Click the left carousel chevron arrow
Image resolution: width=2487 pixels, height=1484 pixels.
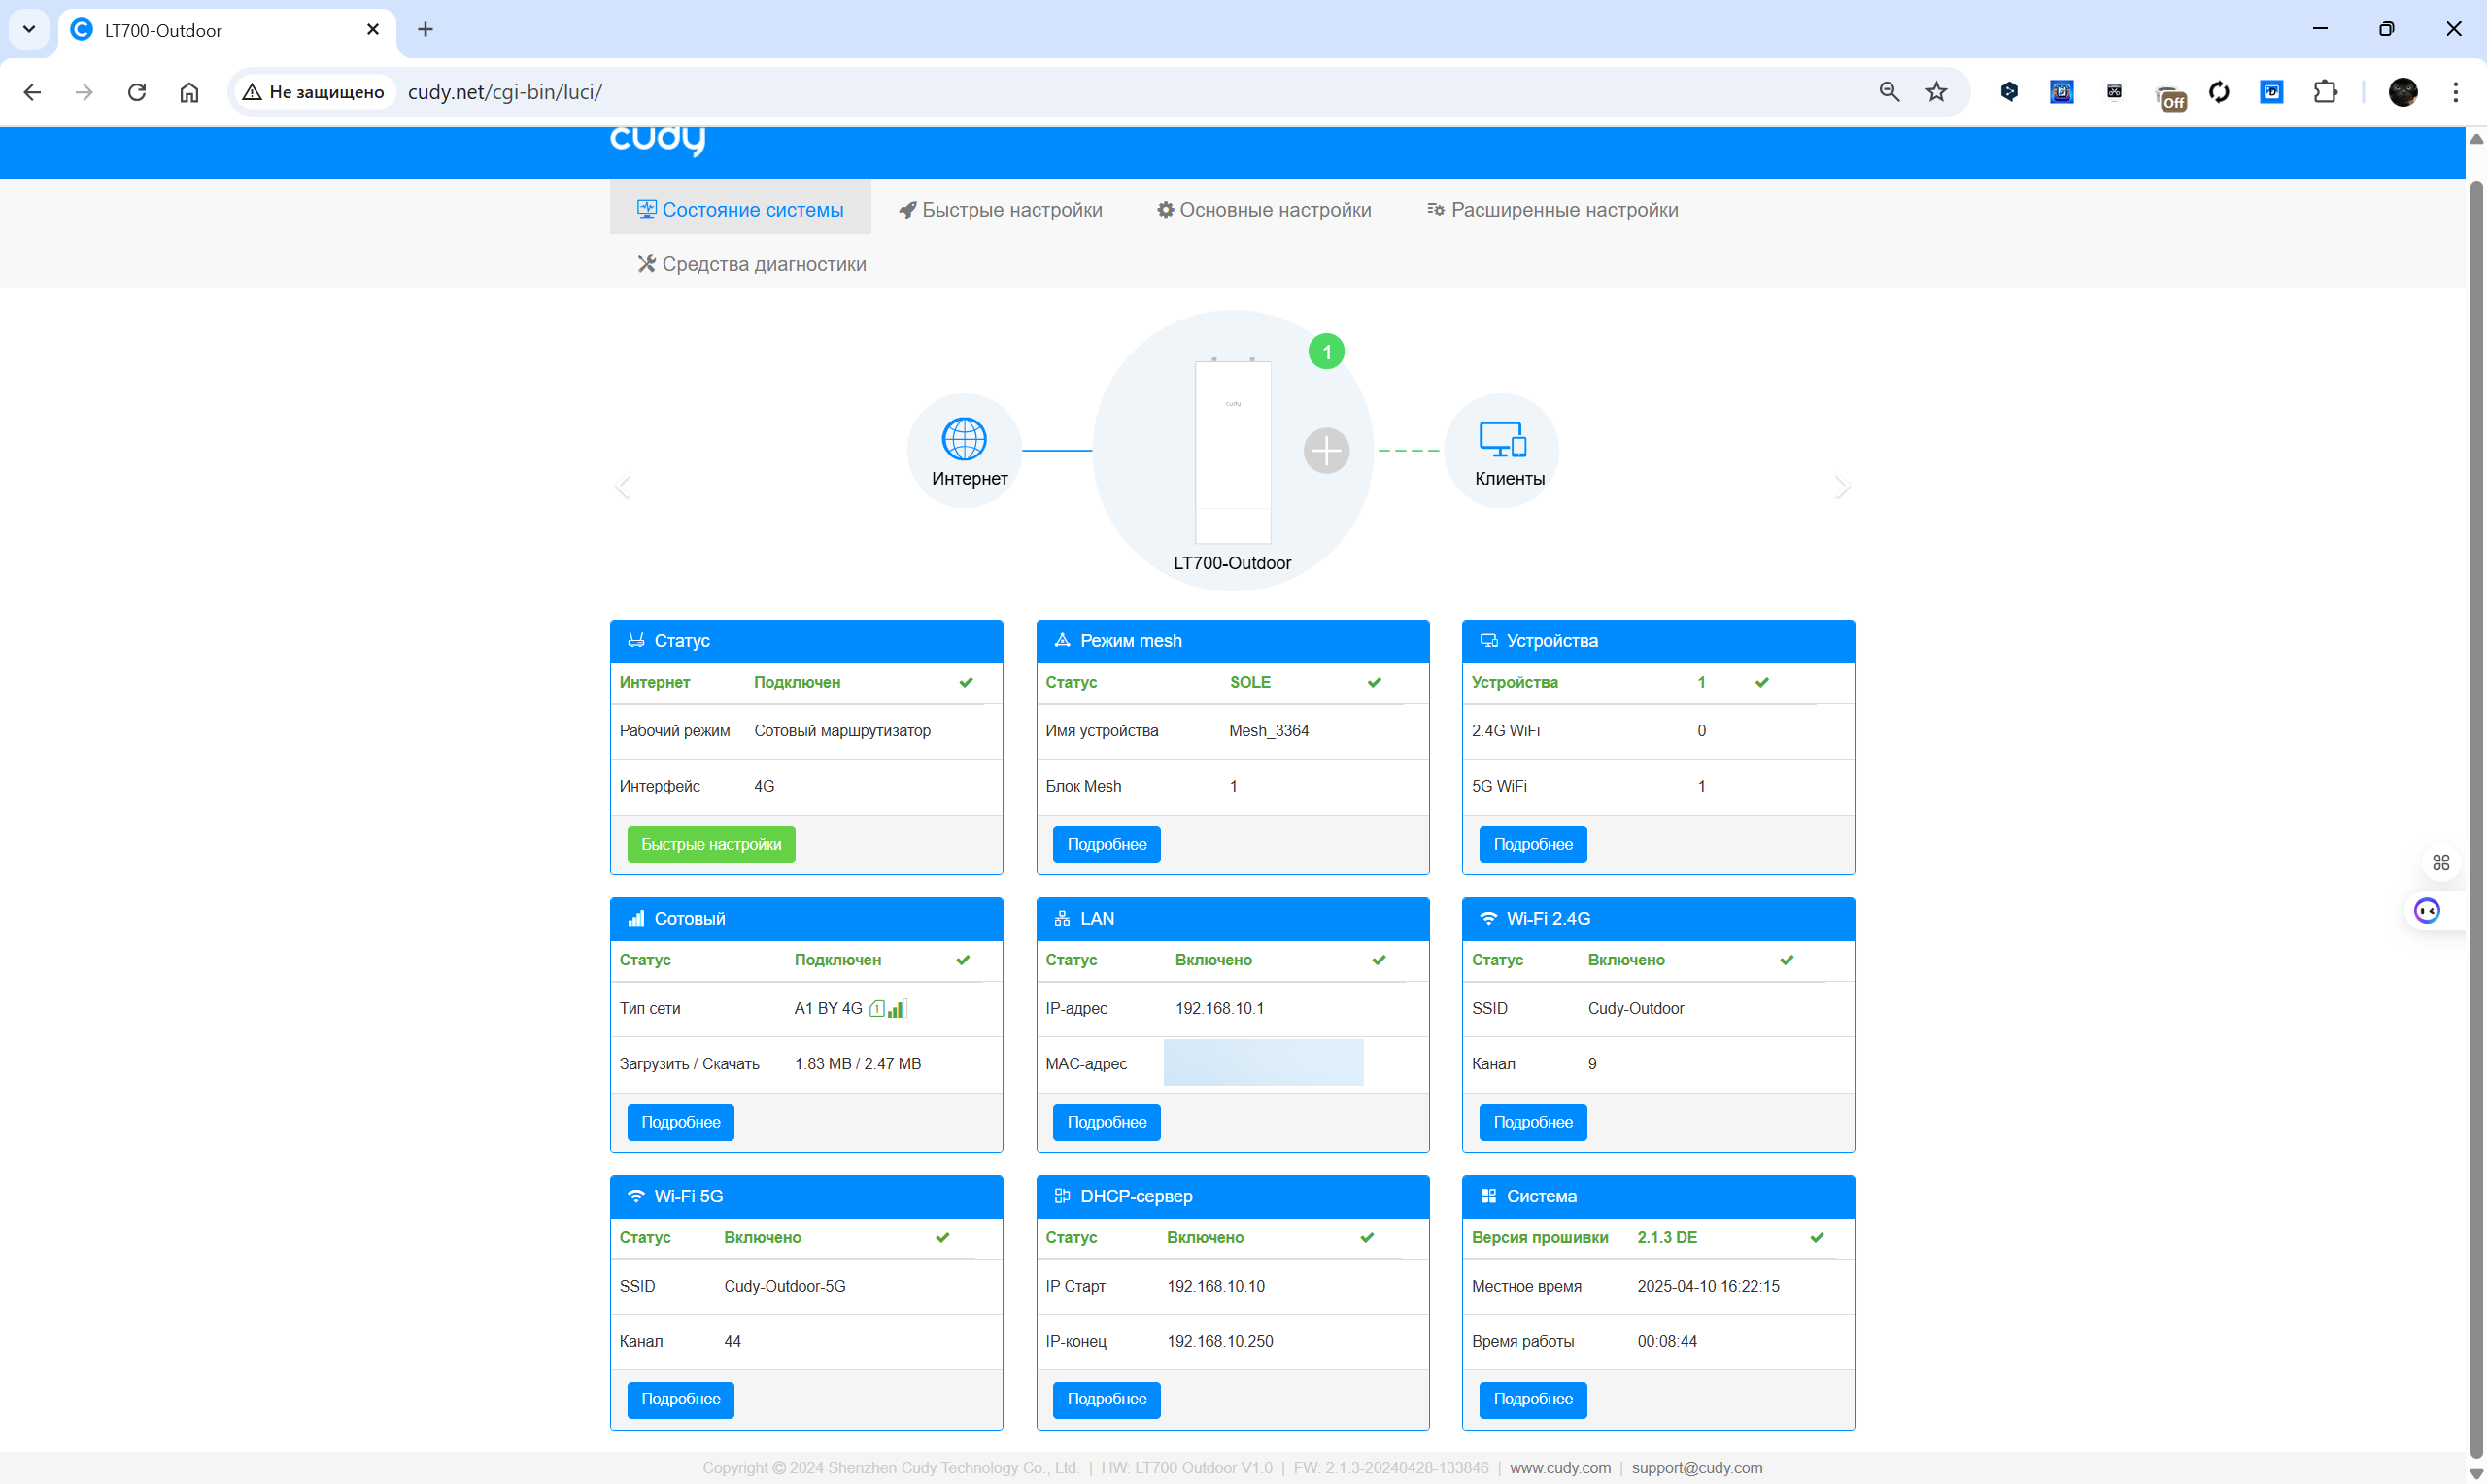[623, 487]
